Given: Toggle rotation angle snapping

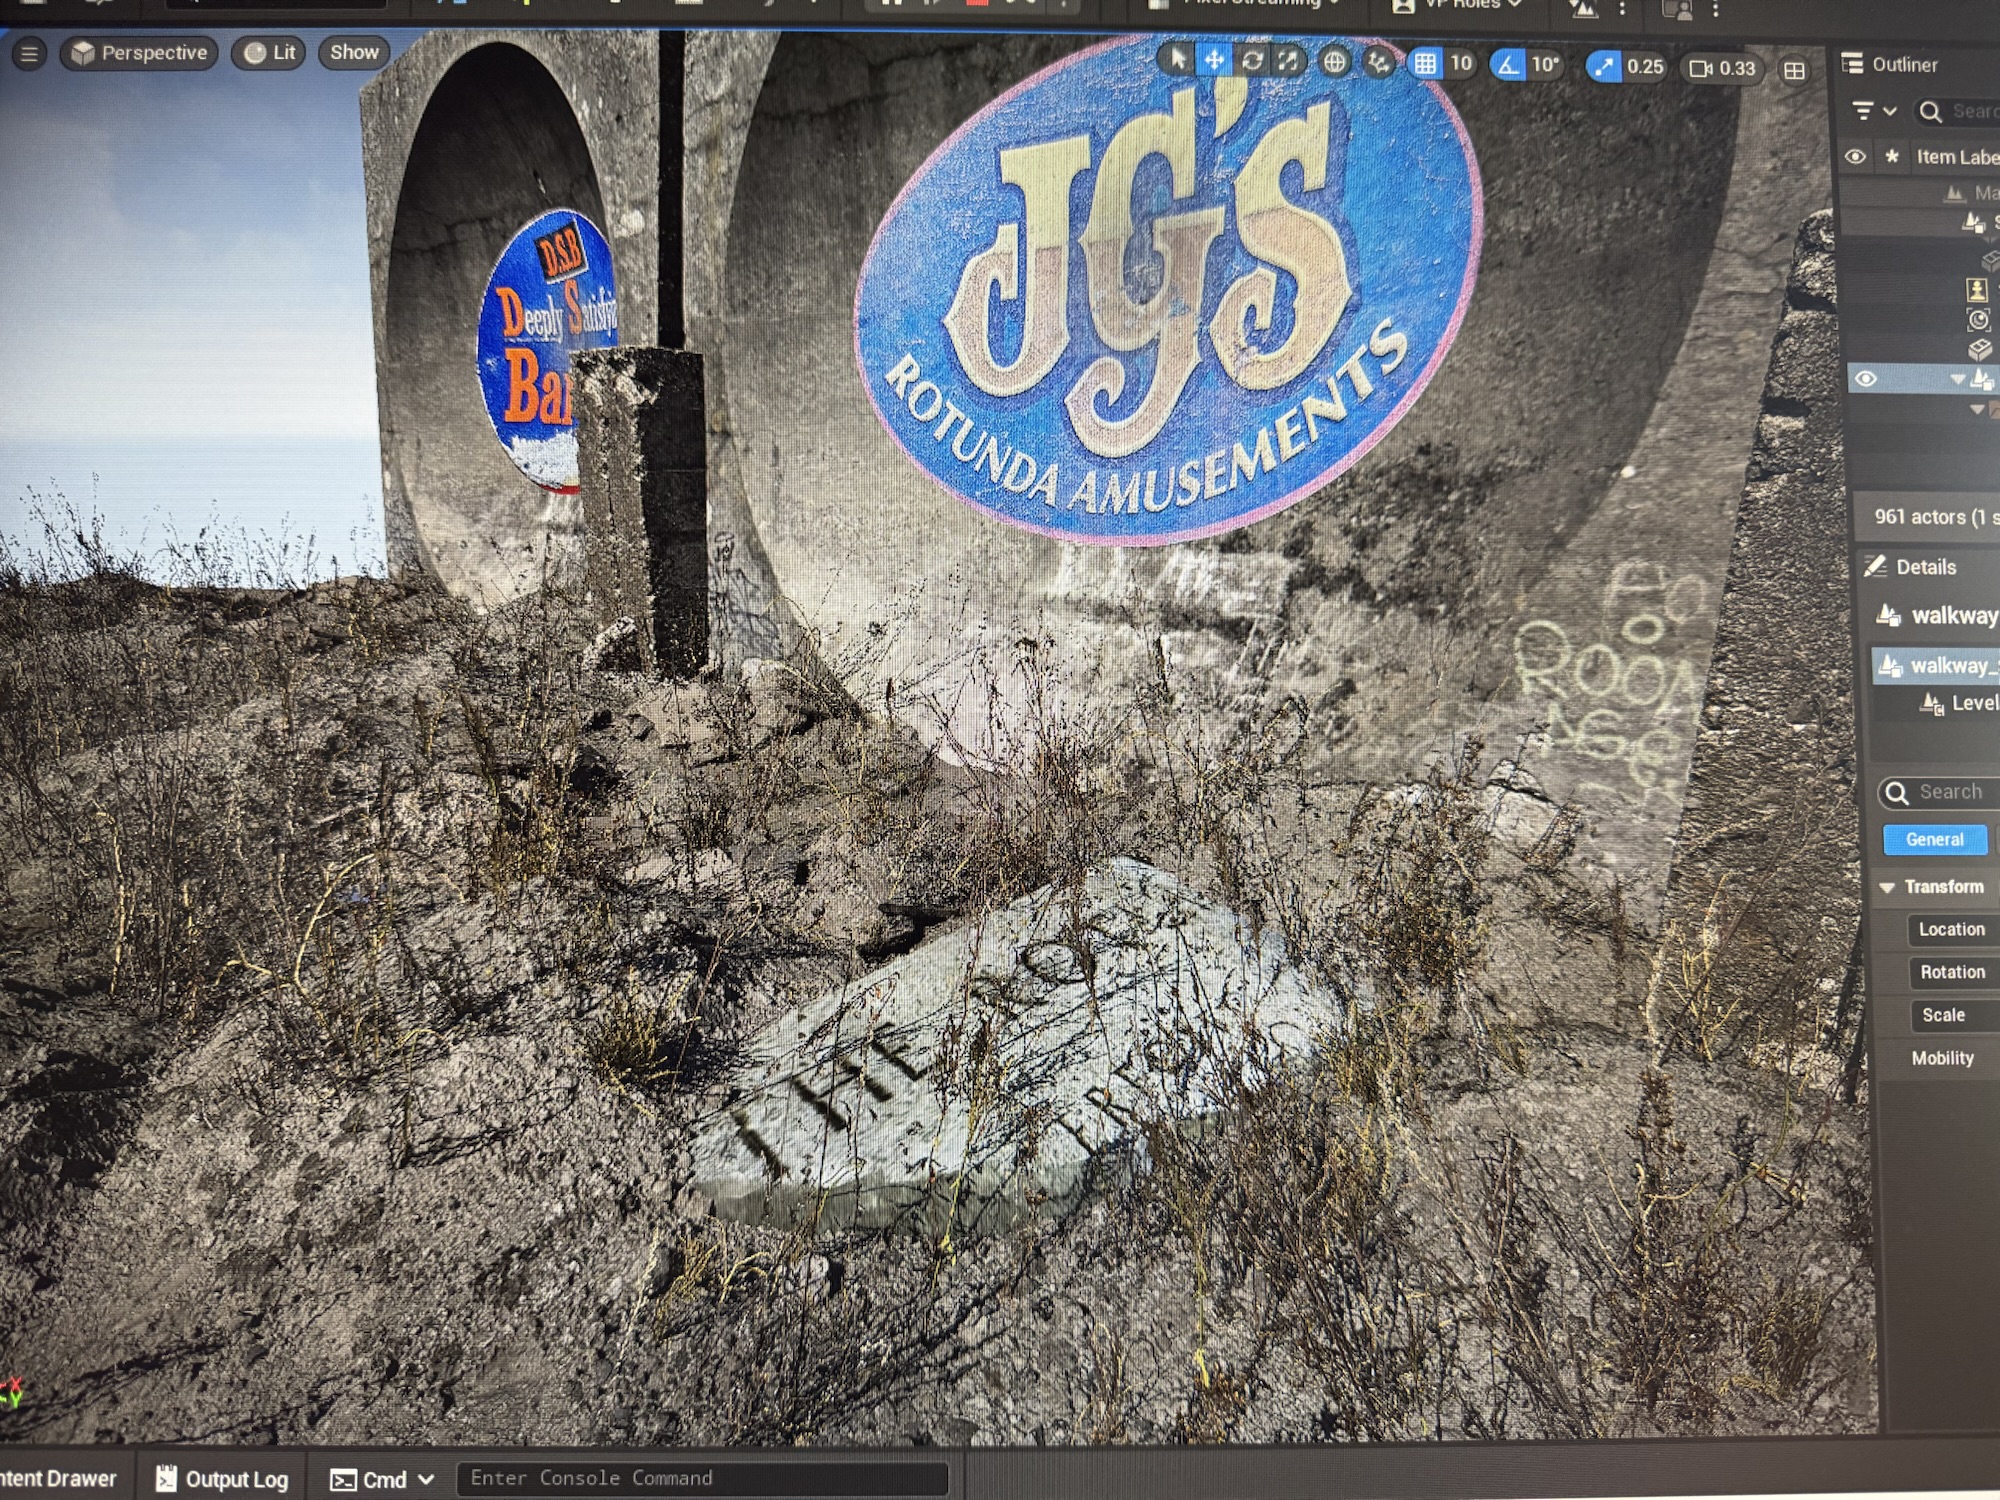Looking at the screenshot, I should tap(1507, 65).
